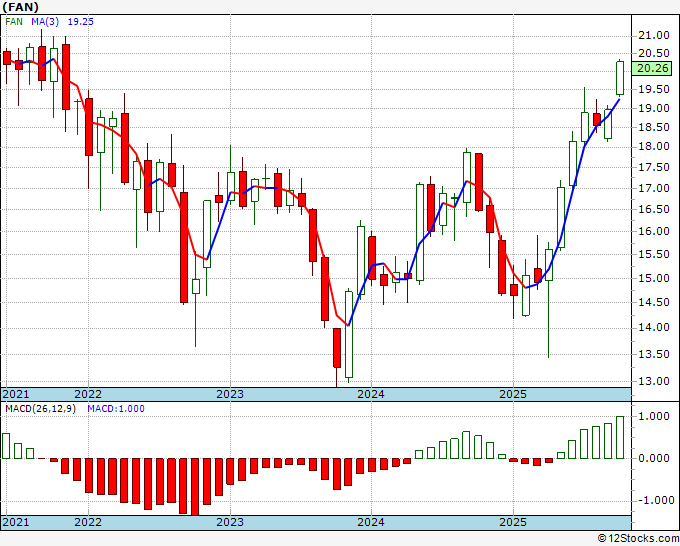The image size is (680, 546).
Task: Click the 16.00 price axis label
Action: pyautogui.click(x=654, y=231)
